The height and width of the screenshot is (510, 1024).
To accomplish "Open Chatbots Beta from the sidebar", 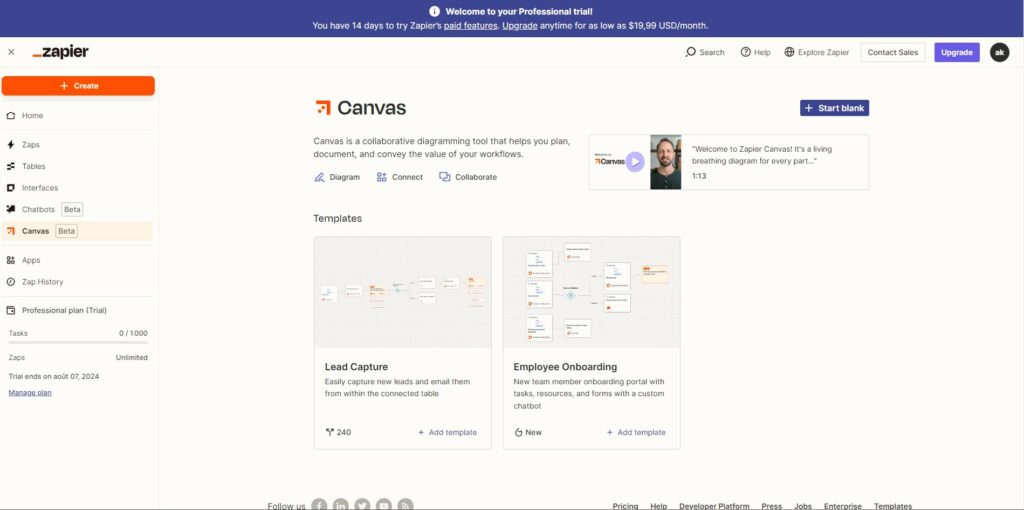I will click(x=78, y=210).
